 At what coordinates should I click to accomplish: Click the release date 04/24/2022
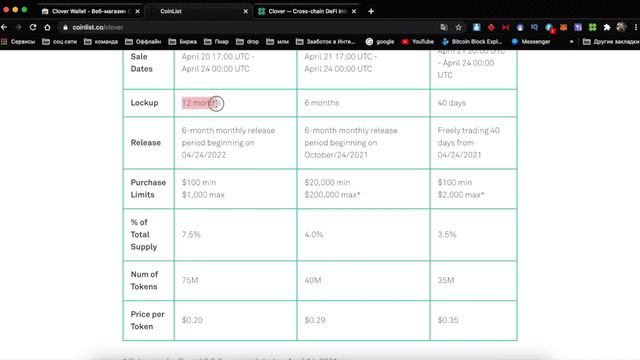click(204, 155)
